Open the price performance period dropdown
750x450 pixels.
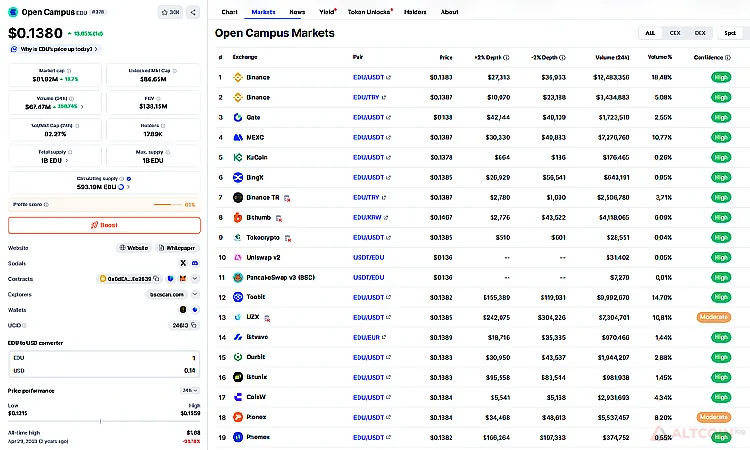pos(190,391)
